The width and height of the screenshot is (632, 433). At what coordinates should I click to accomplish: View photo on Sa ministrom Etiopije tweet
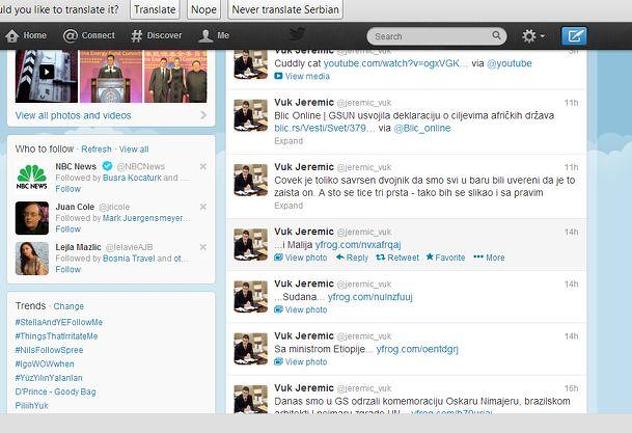click(x=301, y=362)
